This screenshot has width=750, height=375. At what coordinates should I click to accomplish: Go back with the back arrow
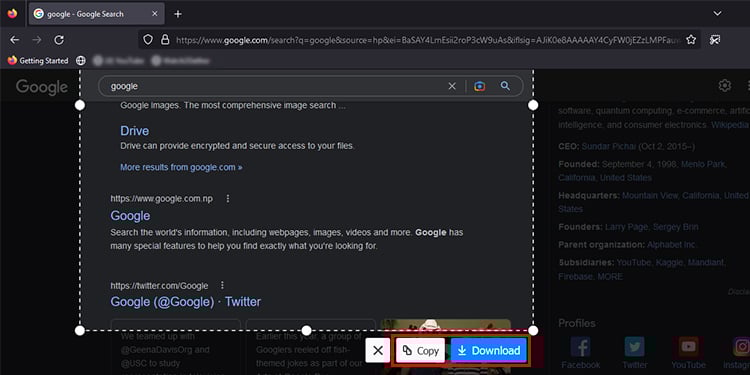[x=15, y=40]
